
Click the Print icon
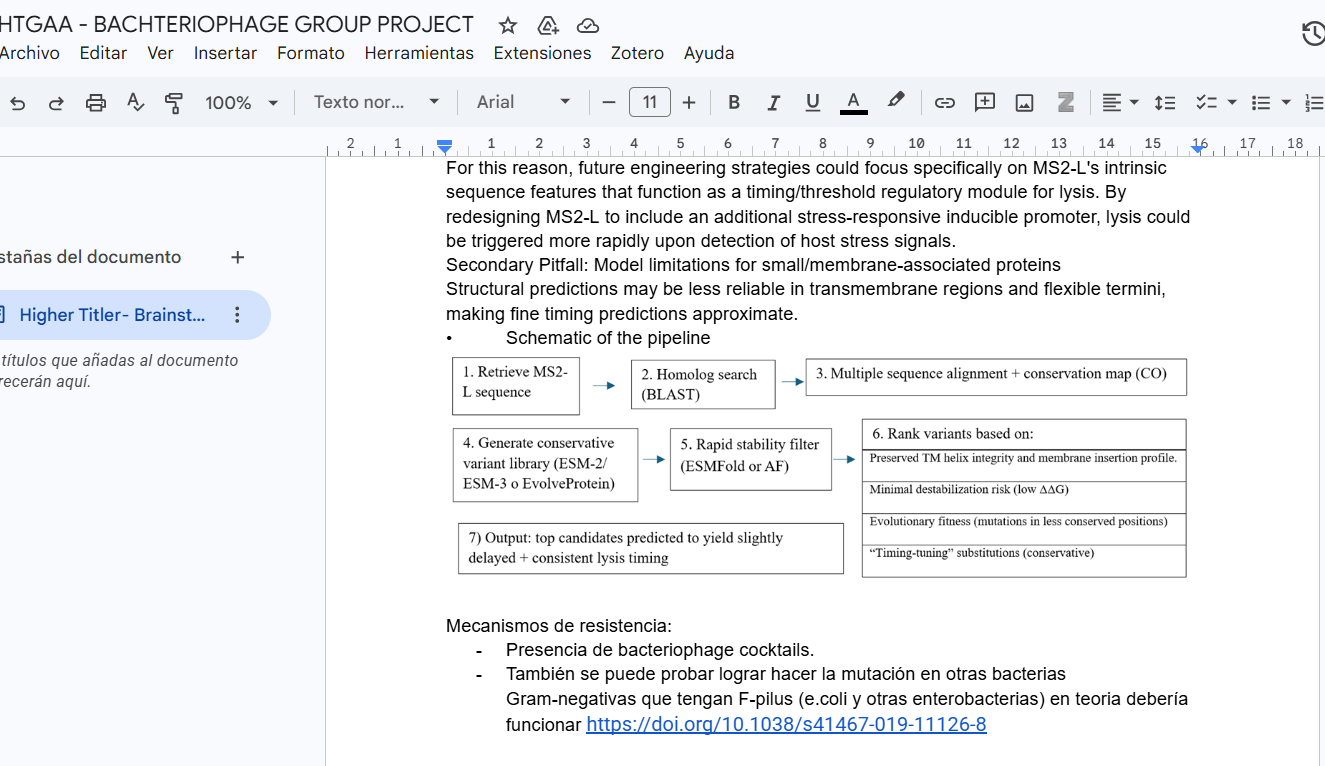96,102
